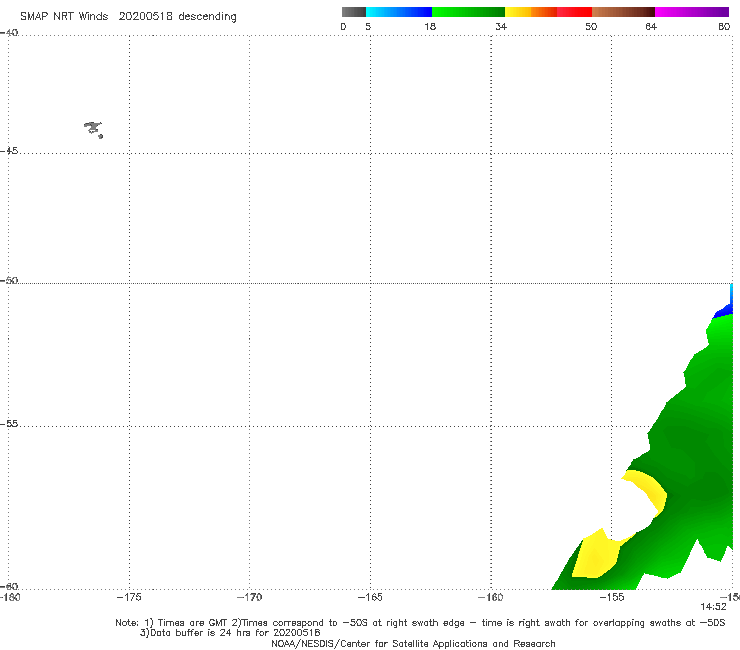Click the color bar label '34'
This screenshot has width=740, height=650.
pyautogui.click(x=501, y=26)
